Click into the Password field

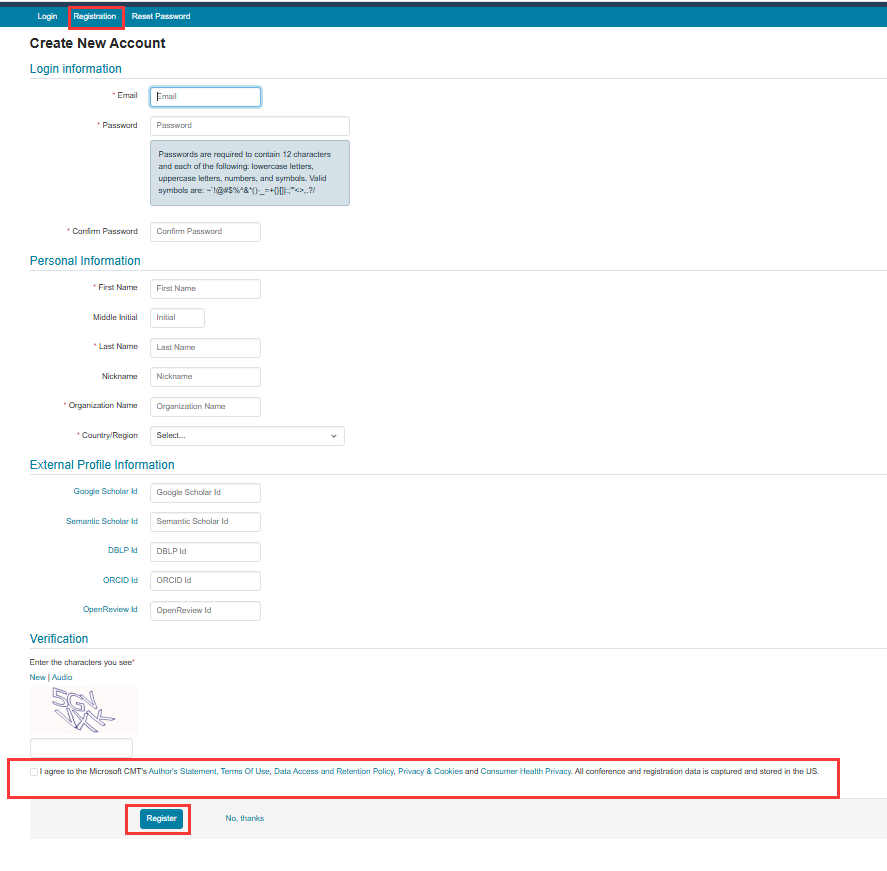pos(249,126)
